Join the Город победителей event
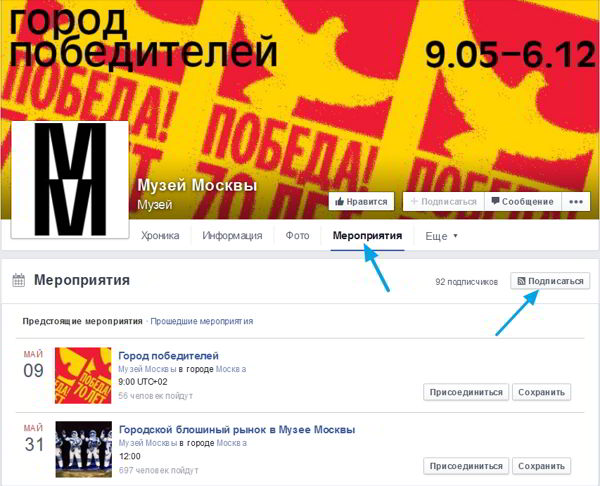Viewport: 600px width, 486px height. coord(466,392)
